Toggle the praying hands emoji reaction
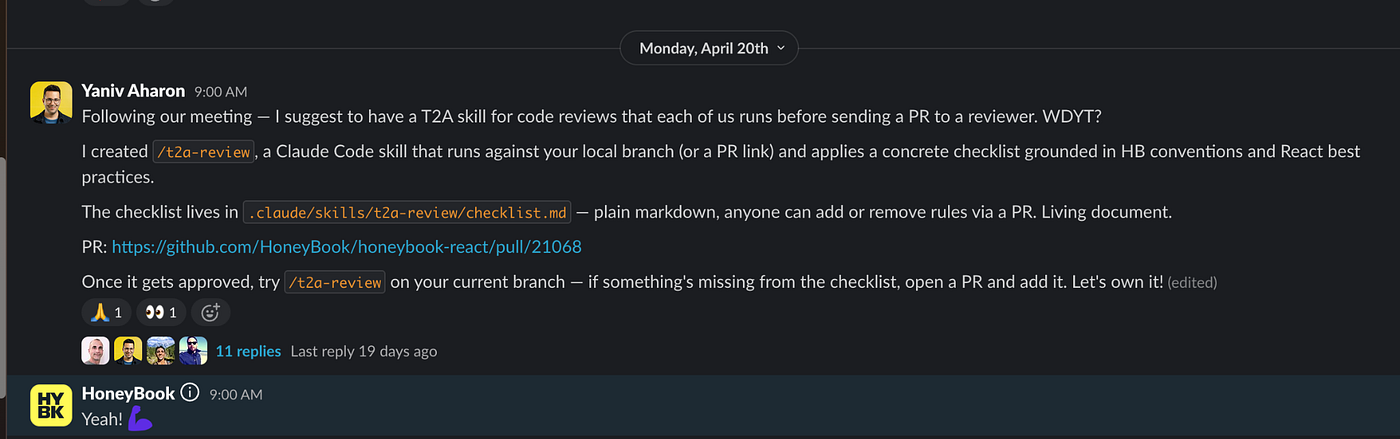The image size is (1400, 439). click(106, 313)
